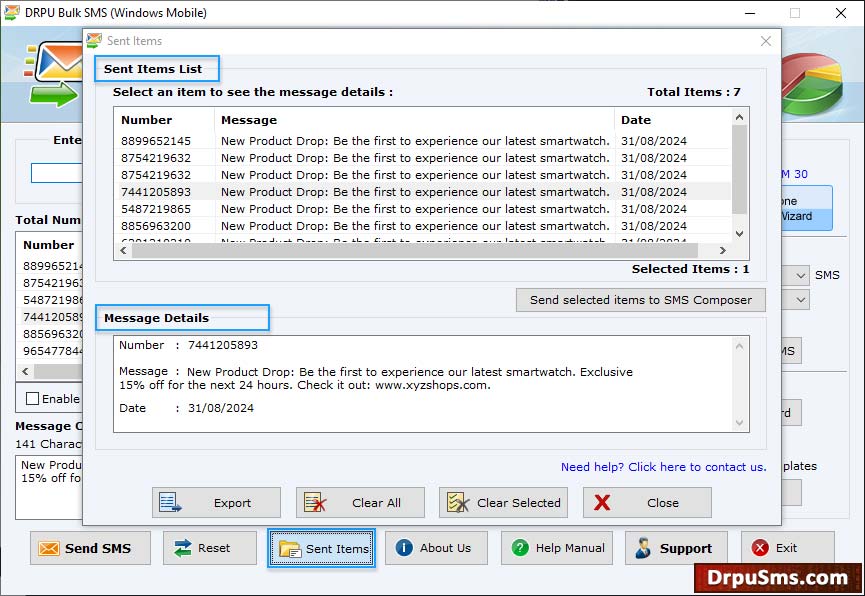This screenshot has height=596, width=865.
Task: Click the sent items list scroll up arrow
Action: [740, 117]
